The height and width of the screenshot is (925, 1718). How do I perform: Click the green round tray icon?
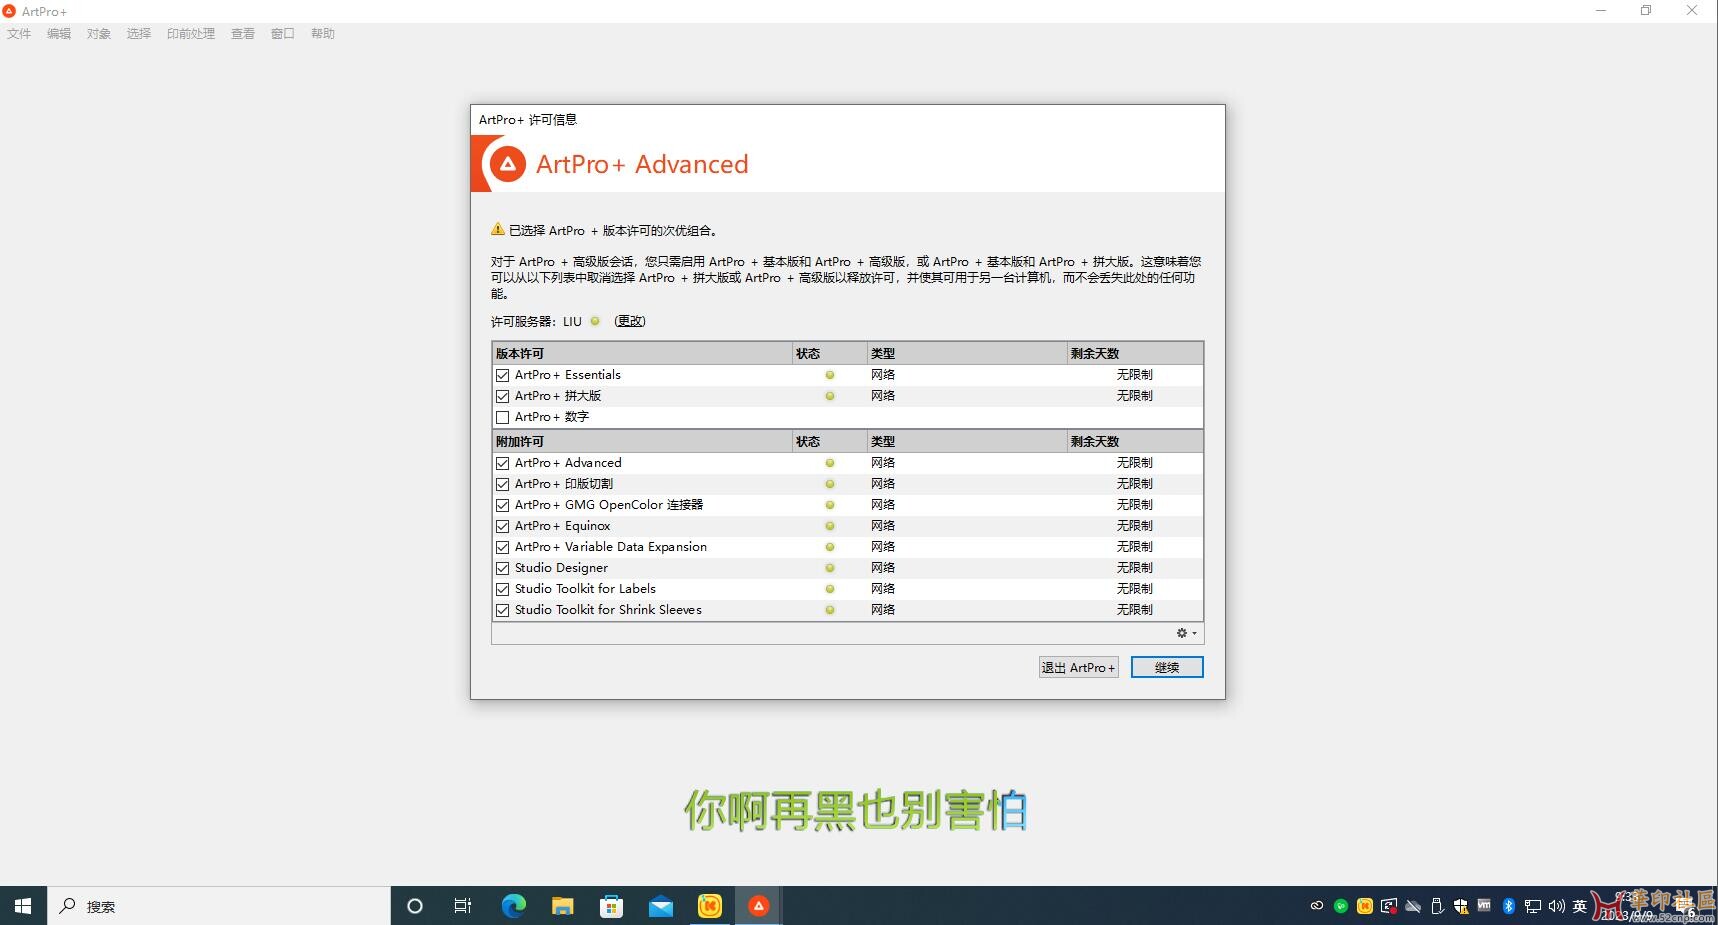[x=1341, y=906]
